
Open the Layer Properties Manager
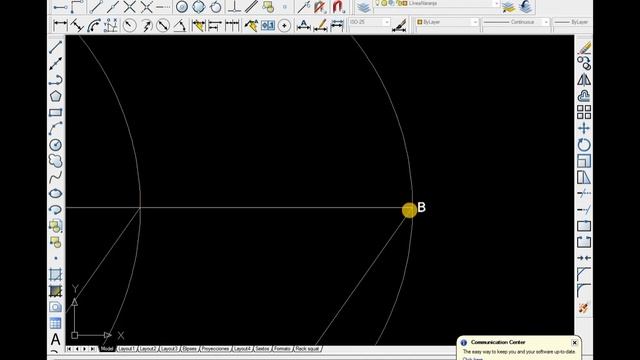click(x=363, y=7)
